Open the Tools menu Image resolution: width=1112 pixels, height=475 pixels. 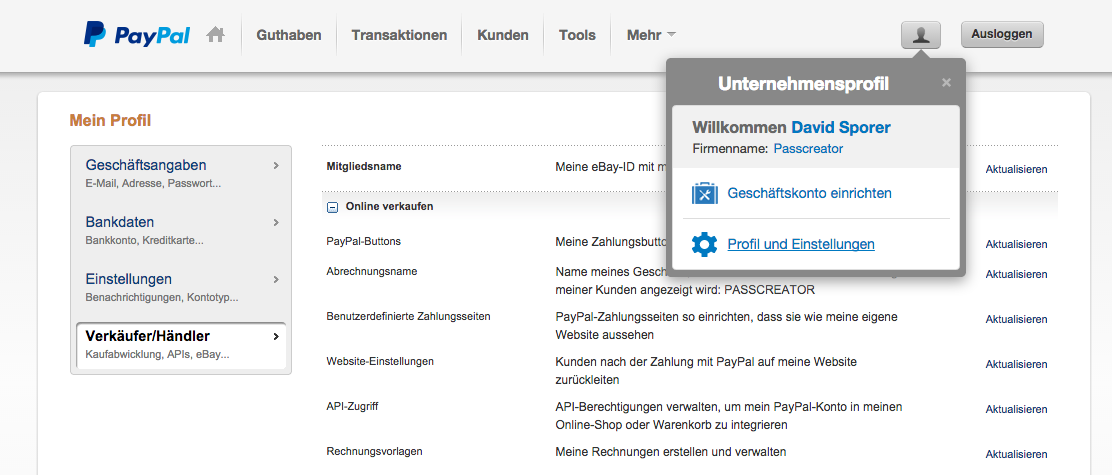coord(577,35)
